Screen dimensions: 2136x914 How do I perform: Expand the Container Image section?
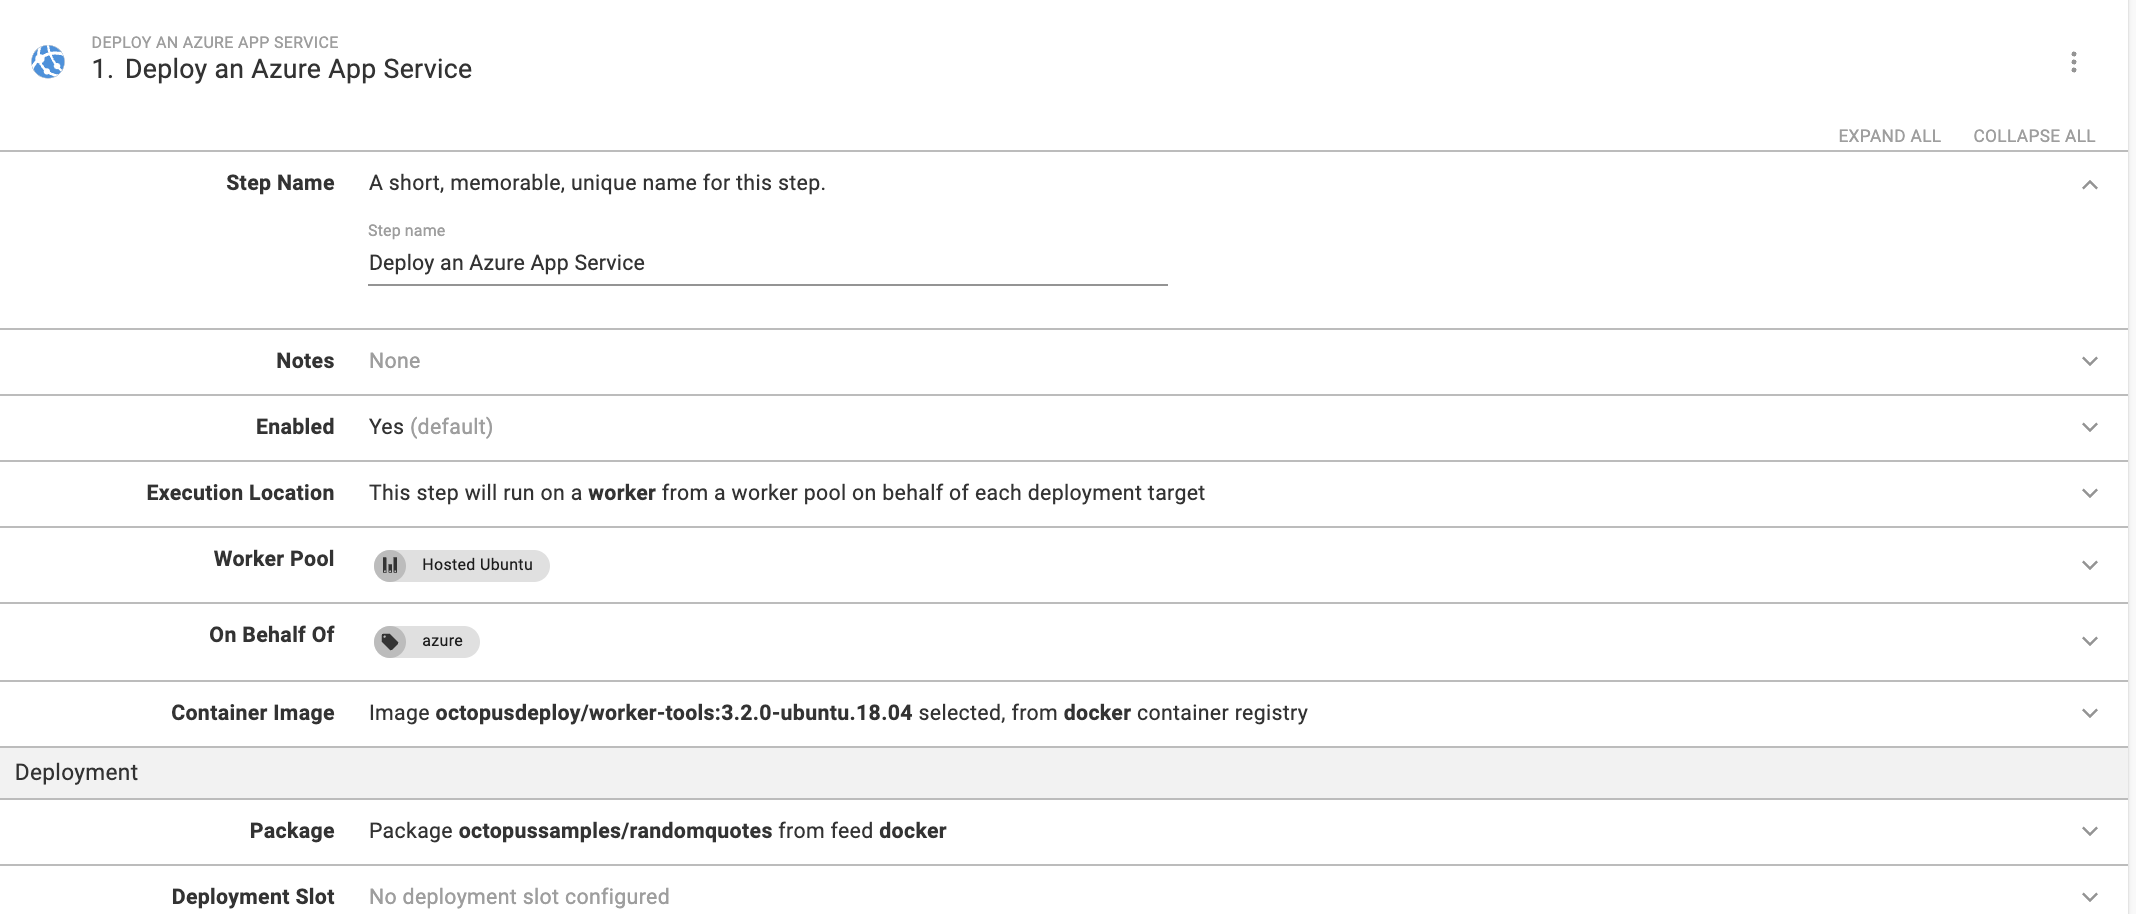click(2089, 713)
